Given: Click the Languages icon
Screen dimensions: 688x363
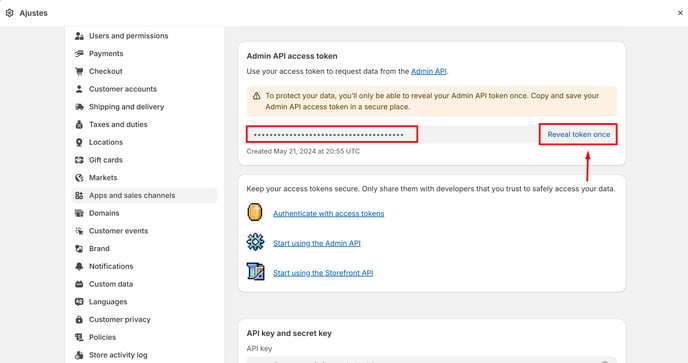Looking at the screenshot, I should pyautogui.click(x=79, y=302).
